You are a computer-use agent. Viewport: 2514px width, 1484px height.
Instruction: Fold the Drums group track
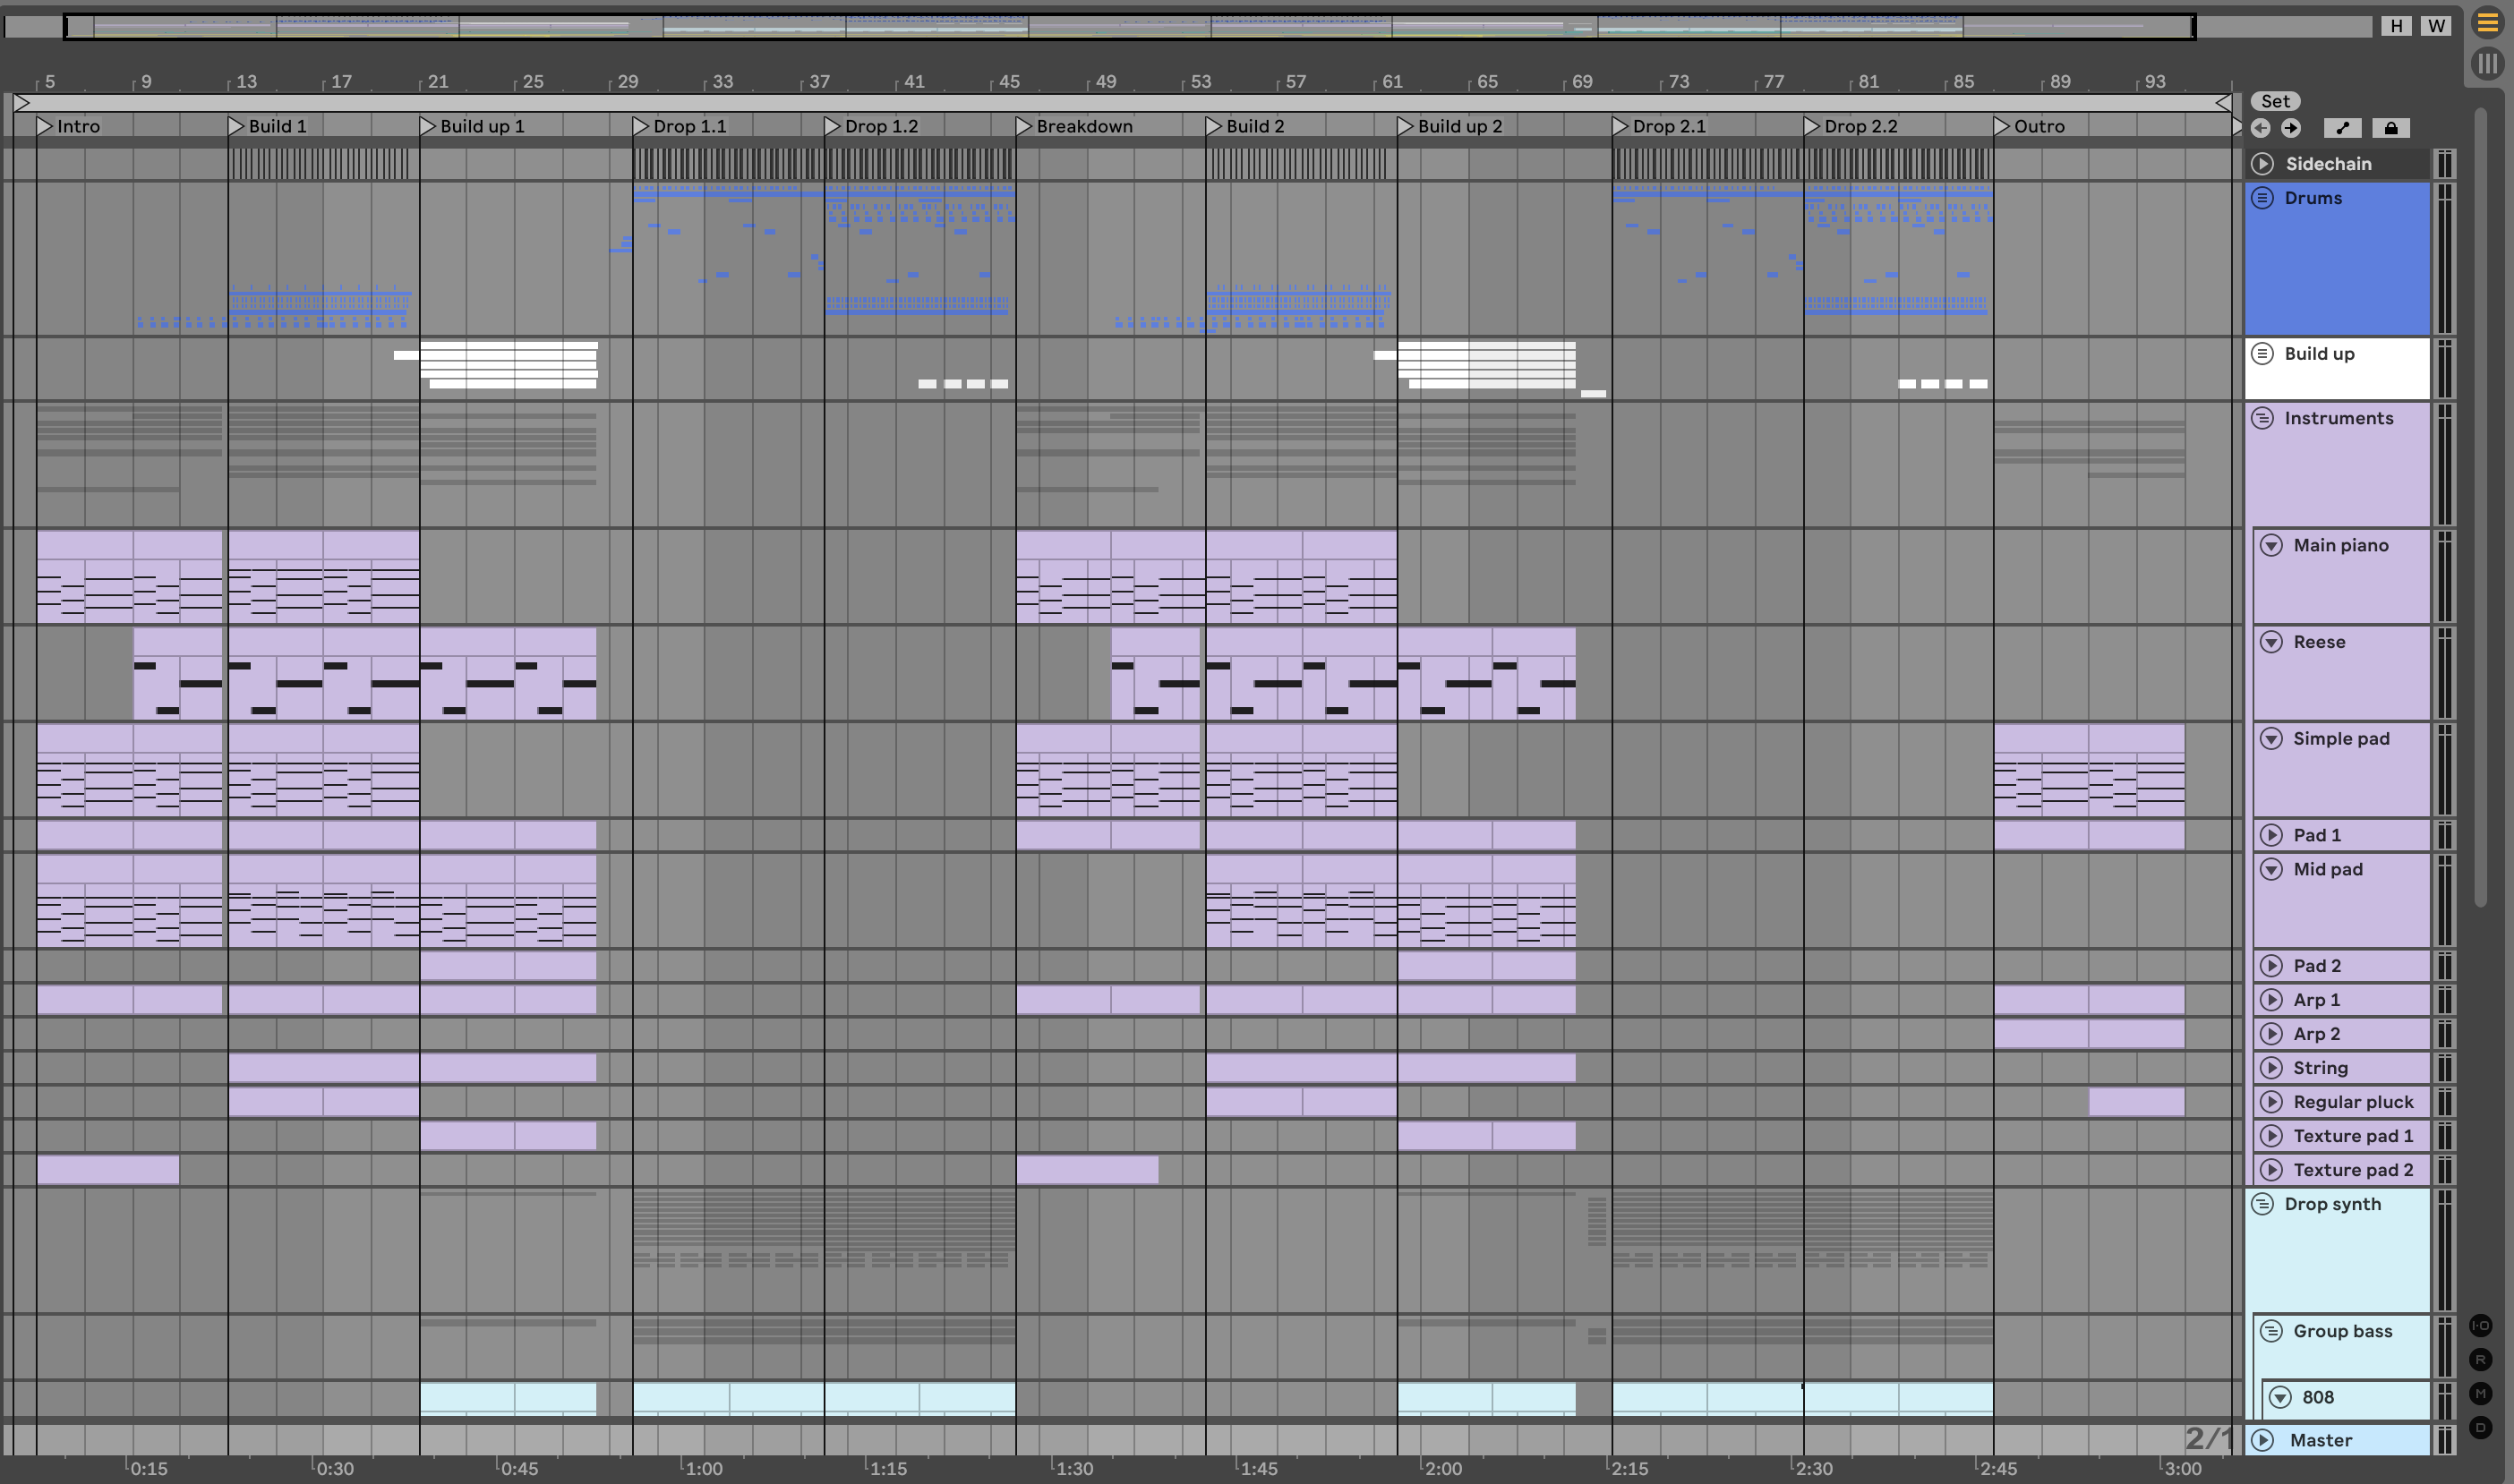[2262, 198]
